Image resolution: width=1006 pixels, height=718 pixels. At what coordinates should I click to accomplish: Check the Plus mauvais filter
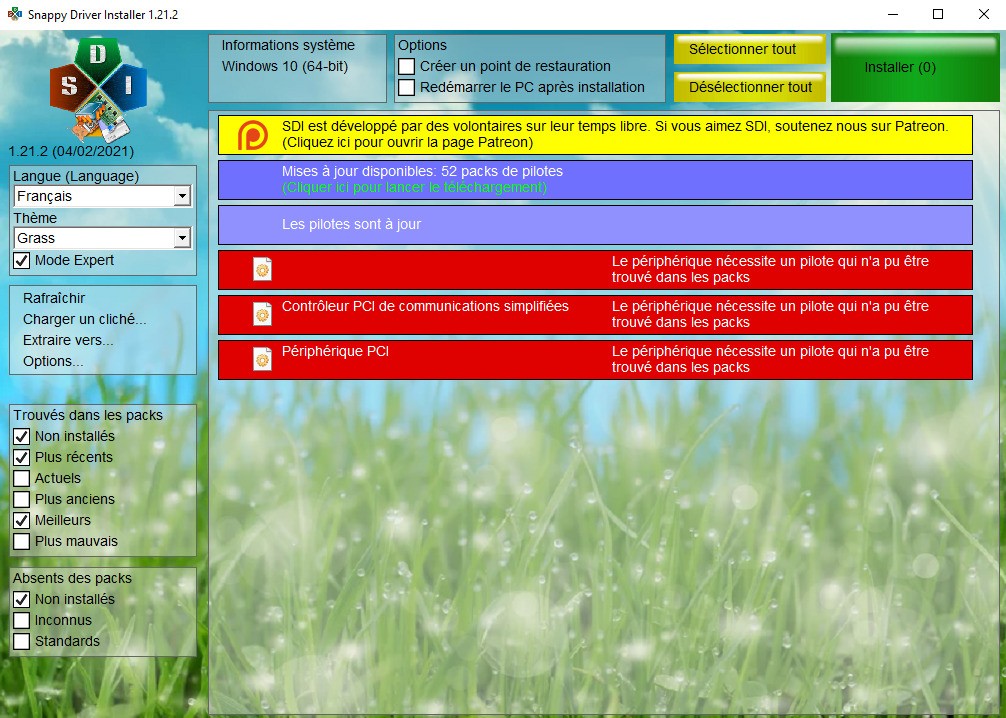point(22,542)
